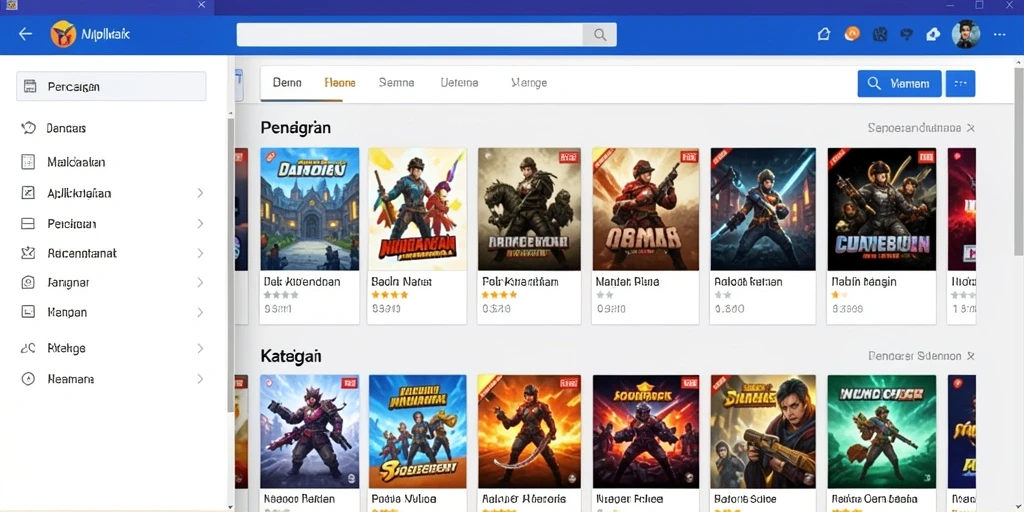The height and width of the screenshot is (512, 1024).
Task: Click the blue Mamam search button
Action: pyautogui.click(x=899, y=84)
